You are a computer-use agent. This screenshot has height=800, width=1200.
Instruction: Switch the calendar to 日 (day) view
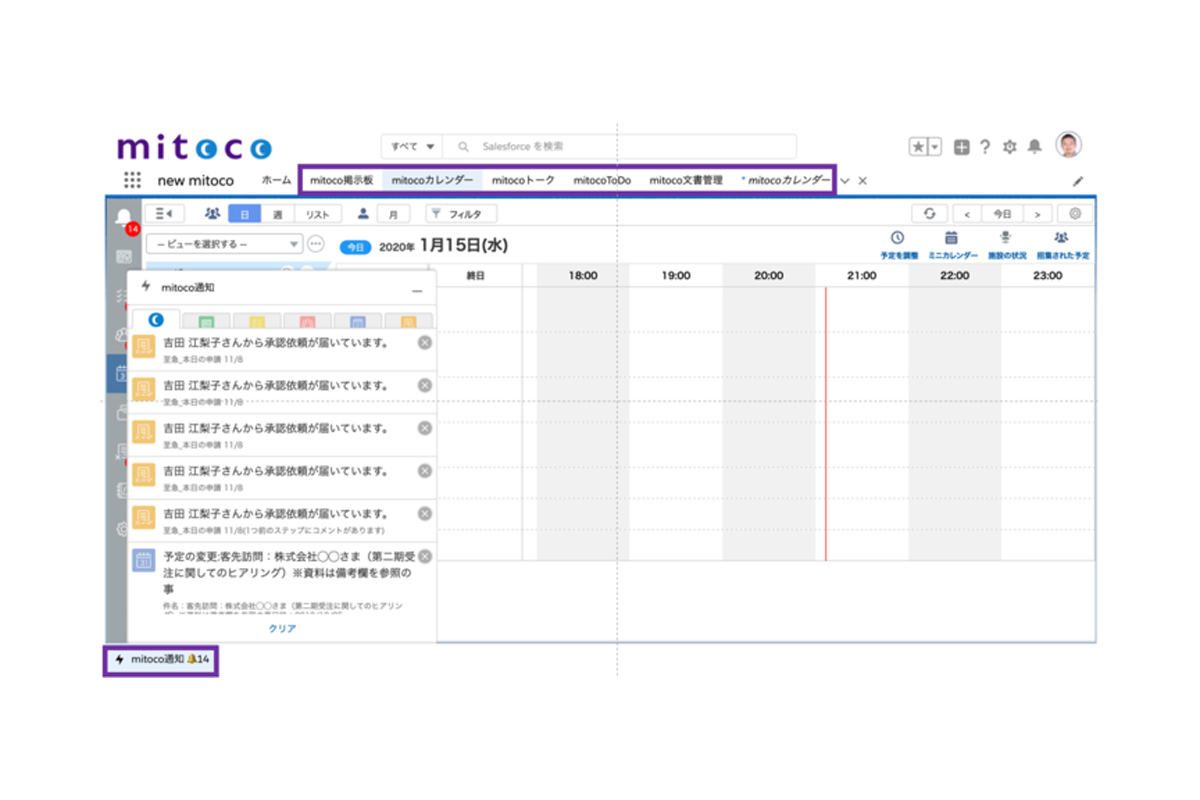pos(245,214)
